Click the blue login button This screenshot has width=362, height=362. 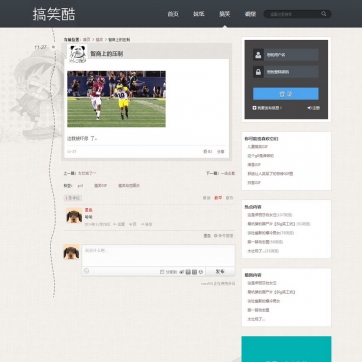click(286, 94)
